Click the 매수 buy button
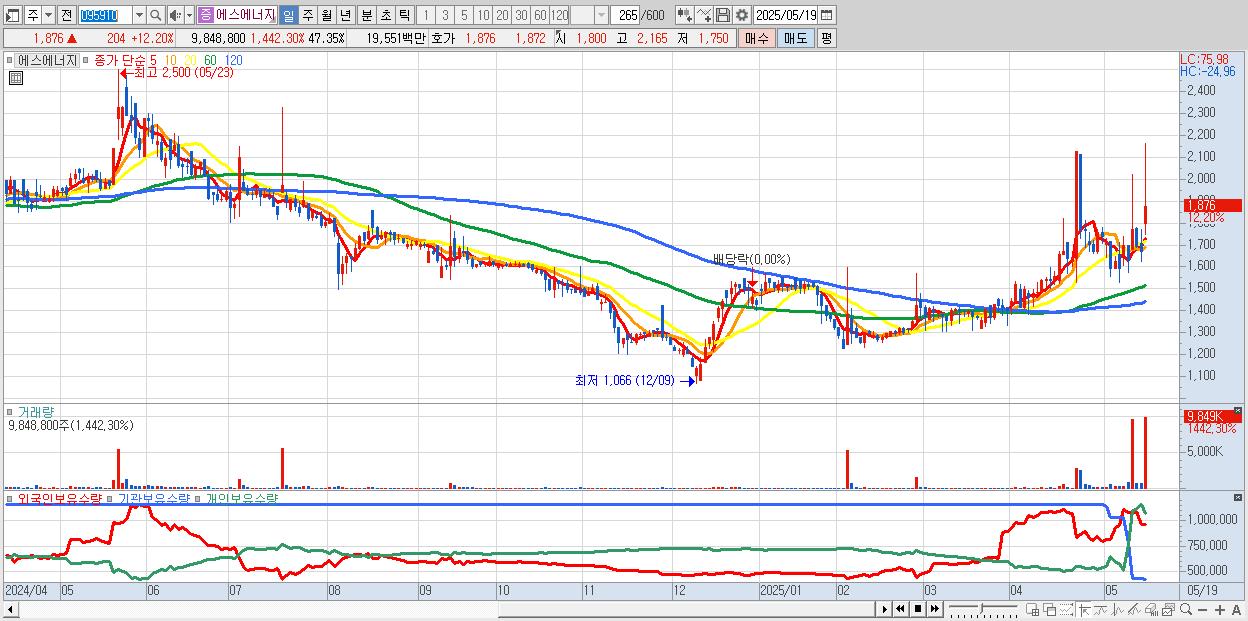1248x621 pixels. coord(756,37)
